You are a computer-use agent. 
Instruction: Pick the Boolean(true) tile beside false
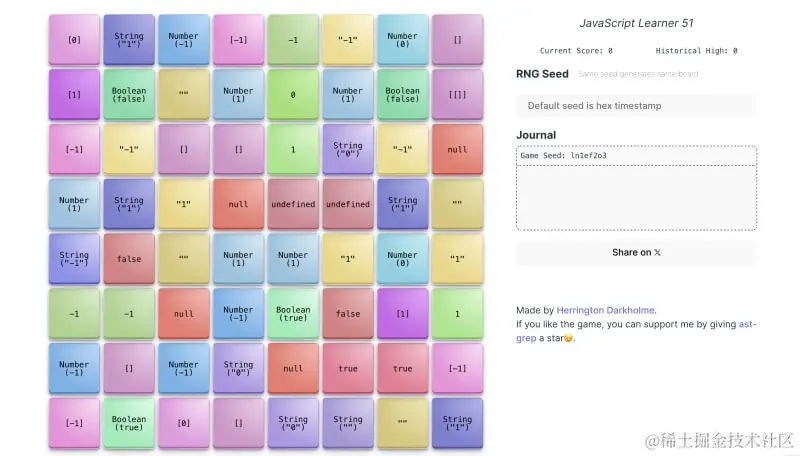[x=293, y=313]
